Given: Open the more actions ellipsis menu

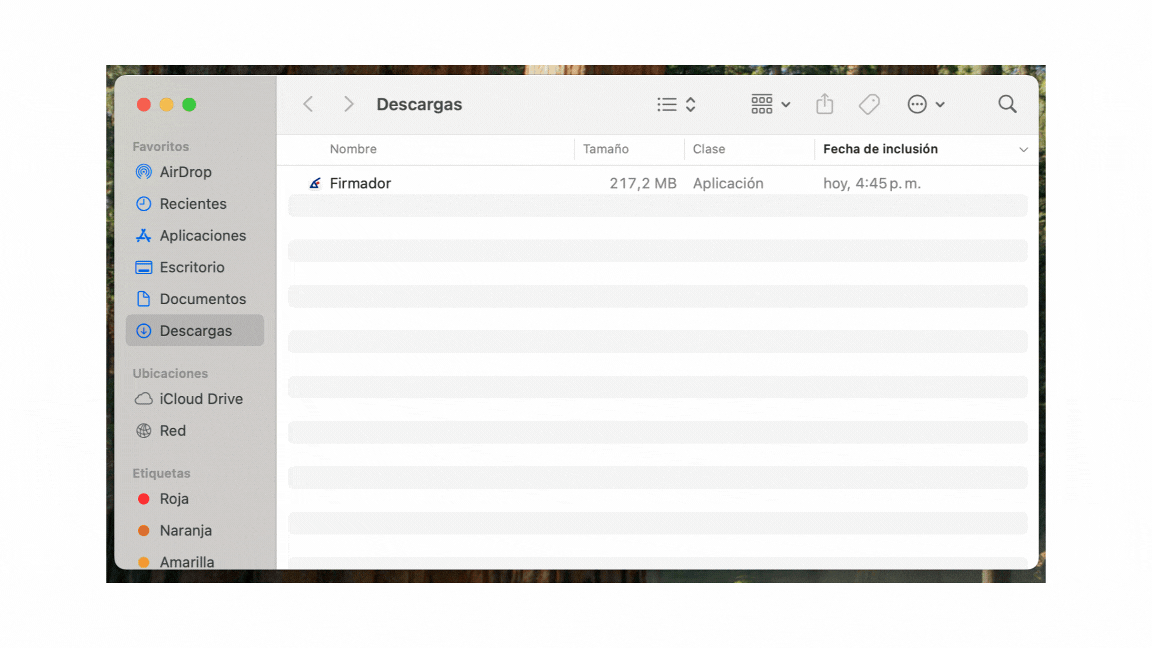Looking at the screenshot, I should (x=925, y=104).
